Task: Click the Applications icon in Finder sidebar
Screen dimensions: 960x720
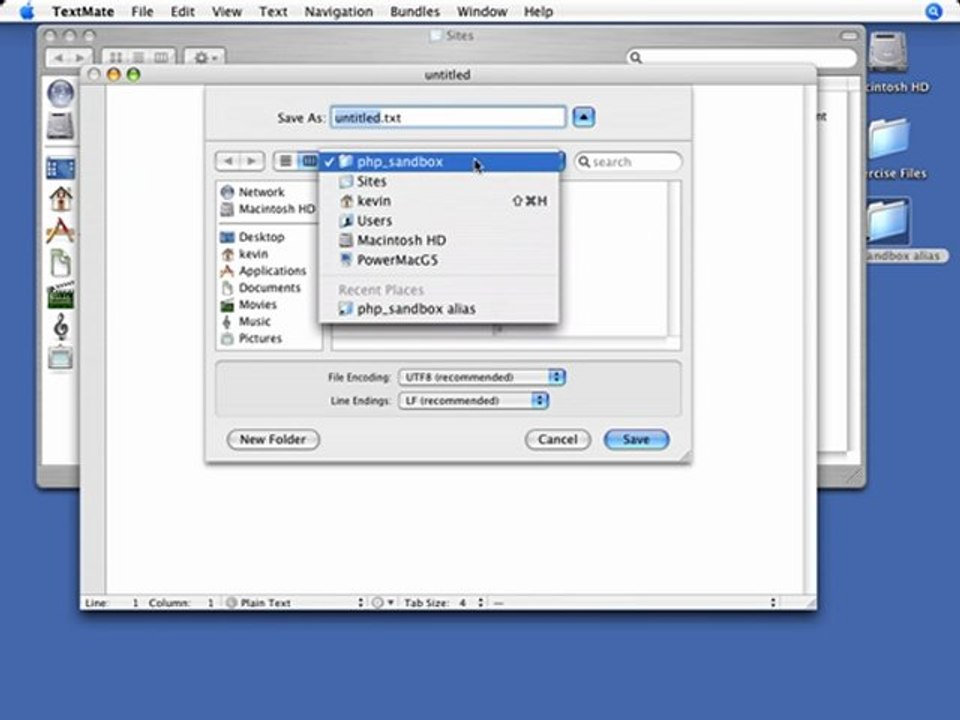Action: (x=61, y=231)
